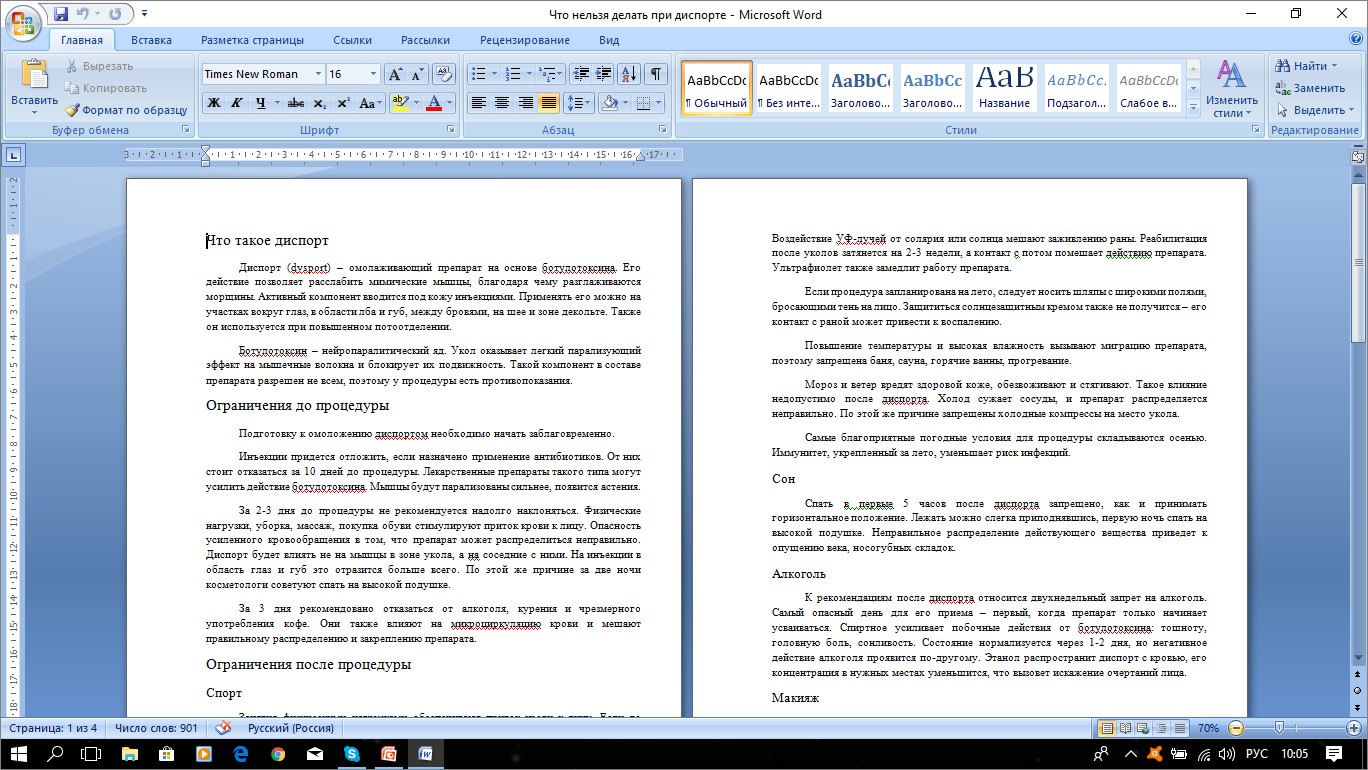Click the Выделить button

[x=1315, y=110]
